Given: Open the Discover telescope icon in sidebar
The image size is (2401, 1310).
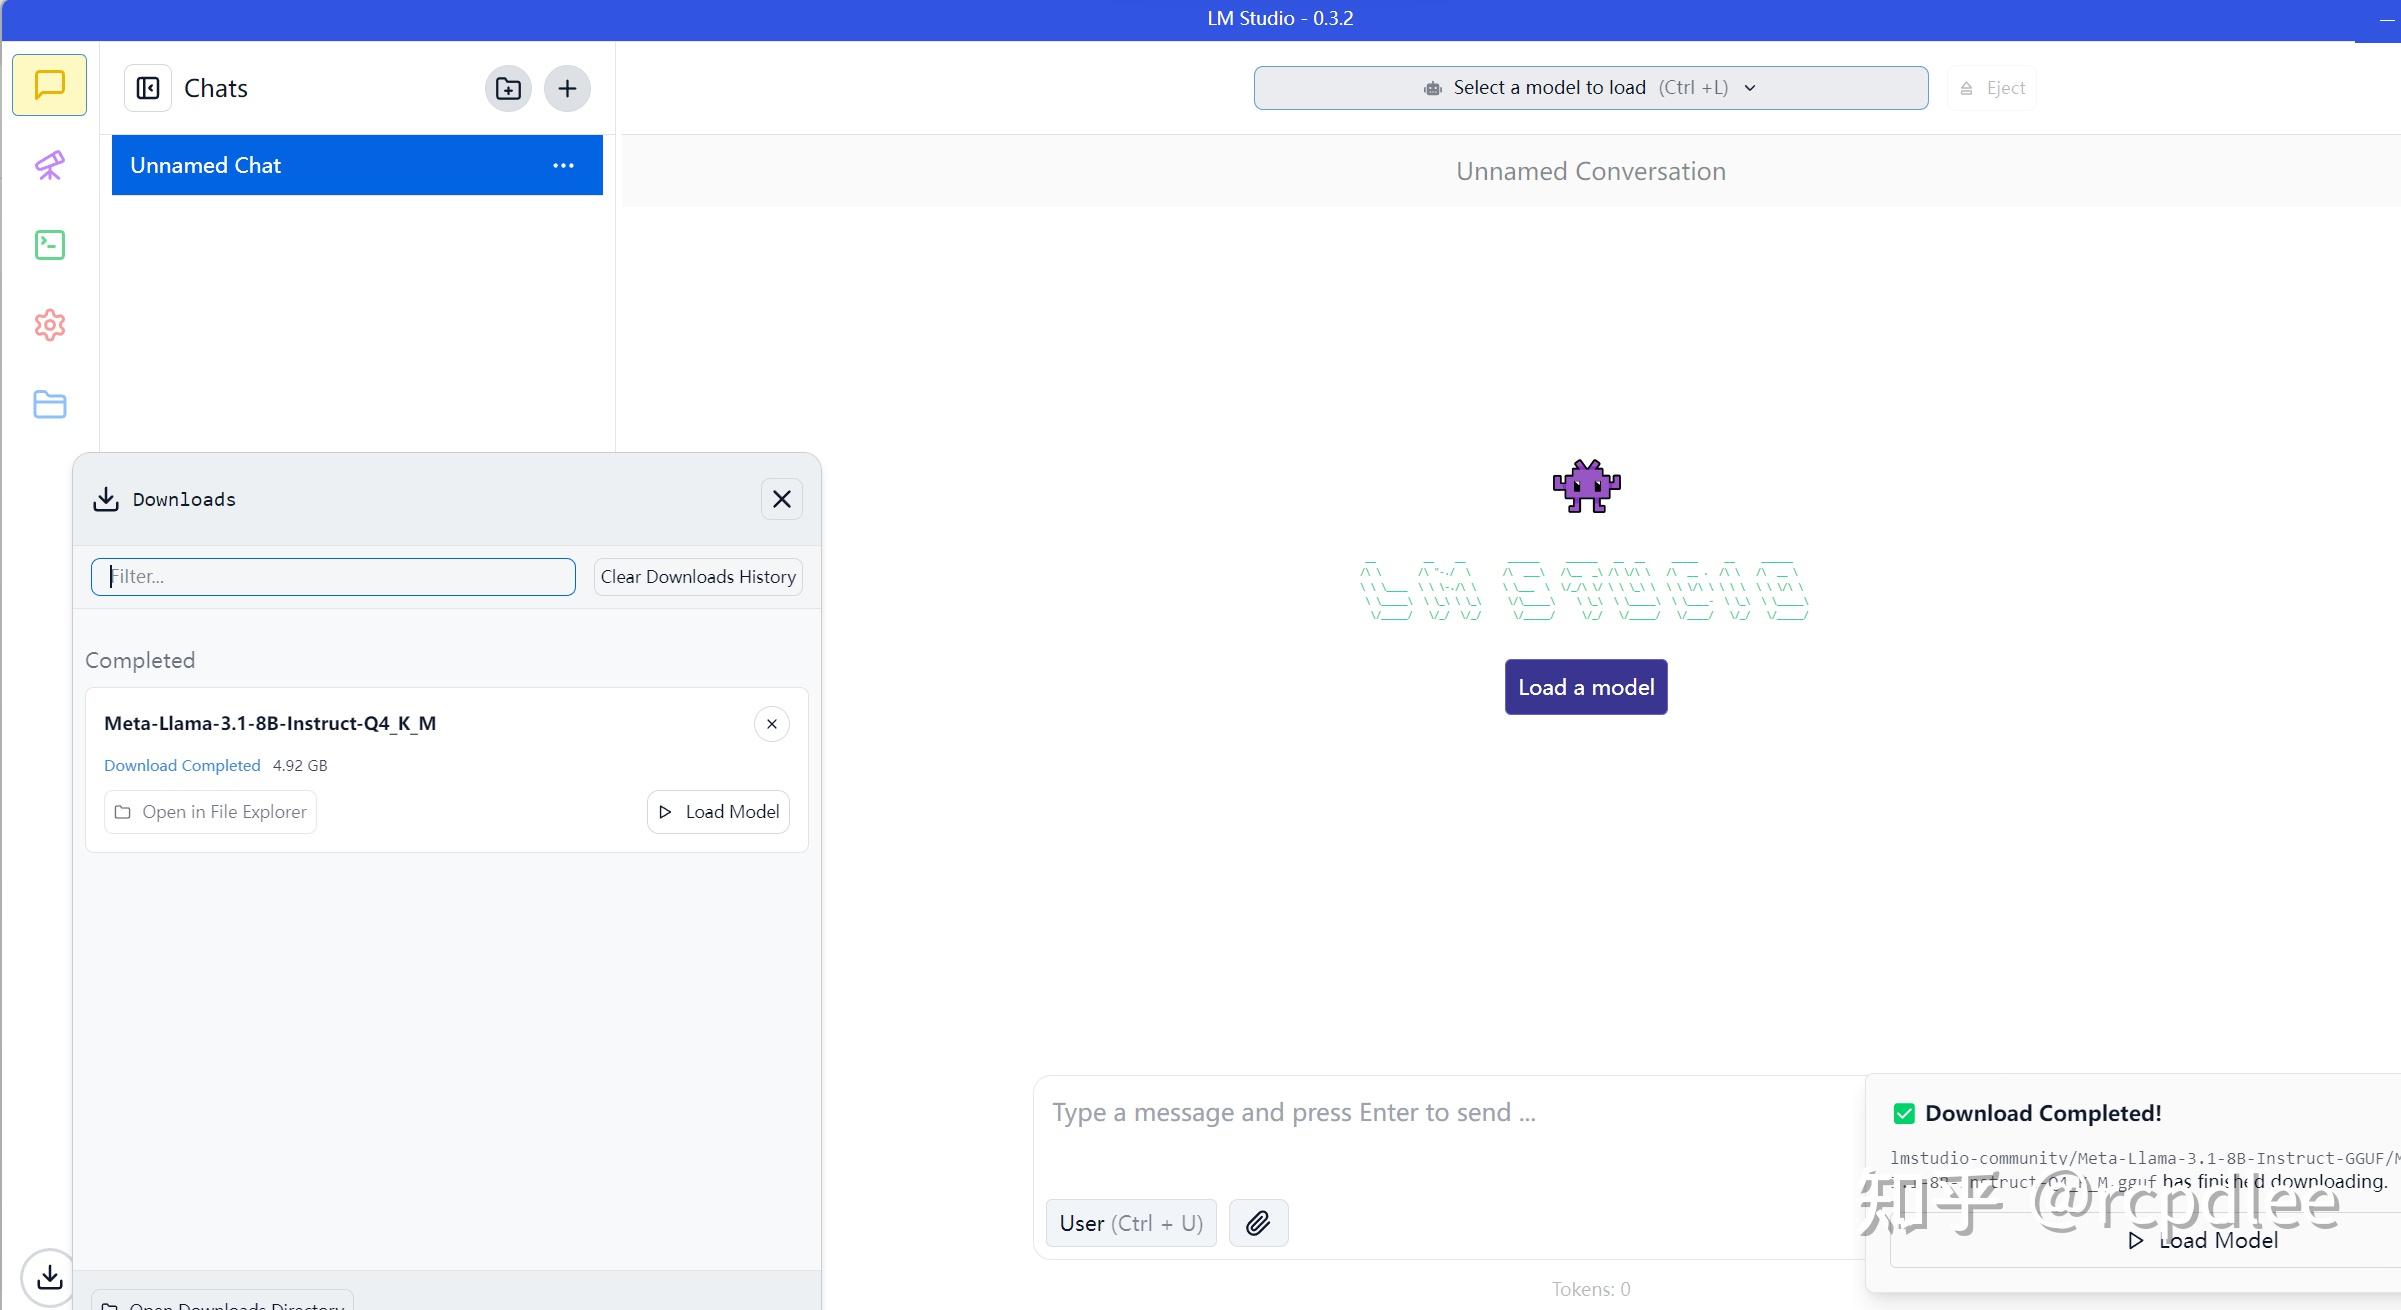Looking at the screenshot, I should click(50, 165).
